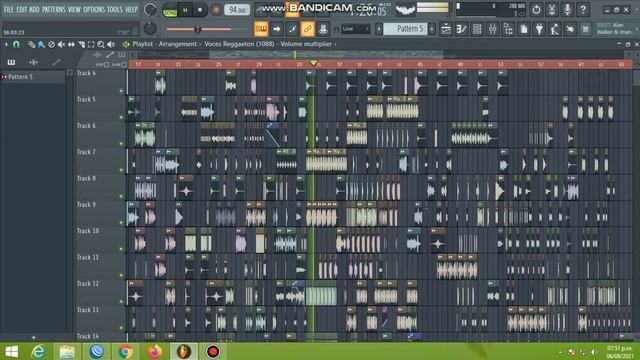Select the Delete tool in playlist
This screenshot has width=640, height=360.
pyautogui.click(x=51, y=44)
